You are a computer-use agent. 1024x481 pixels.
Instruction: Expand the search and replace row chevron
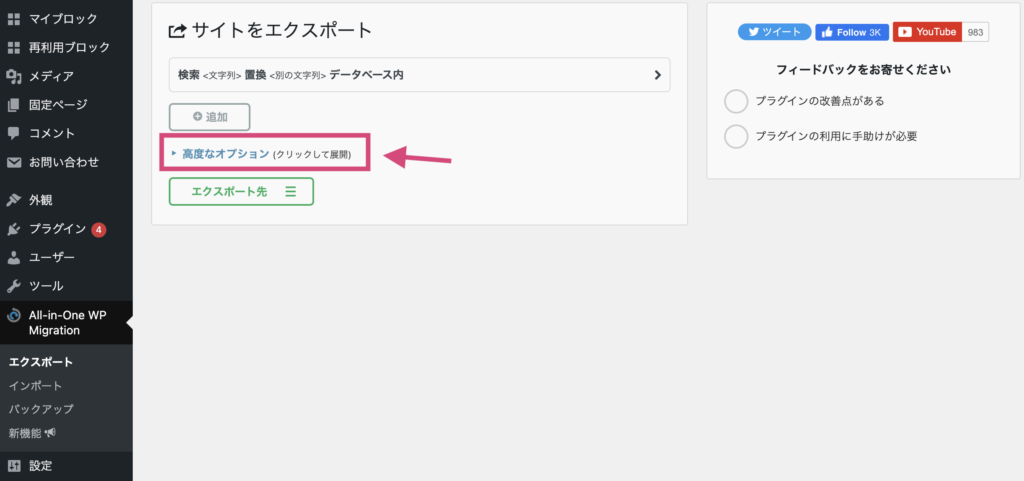658,75
